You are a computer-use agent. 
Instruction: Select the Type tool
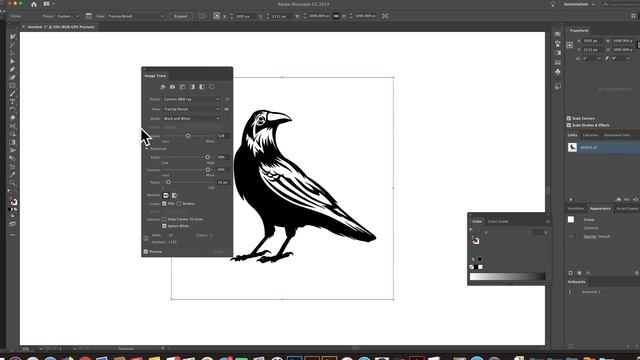[13, 102]
